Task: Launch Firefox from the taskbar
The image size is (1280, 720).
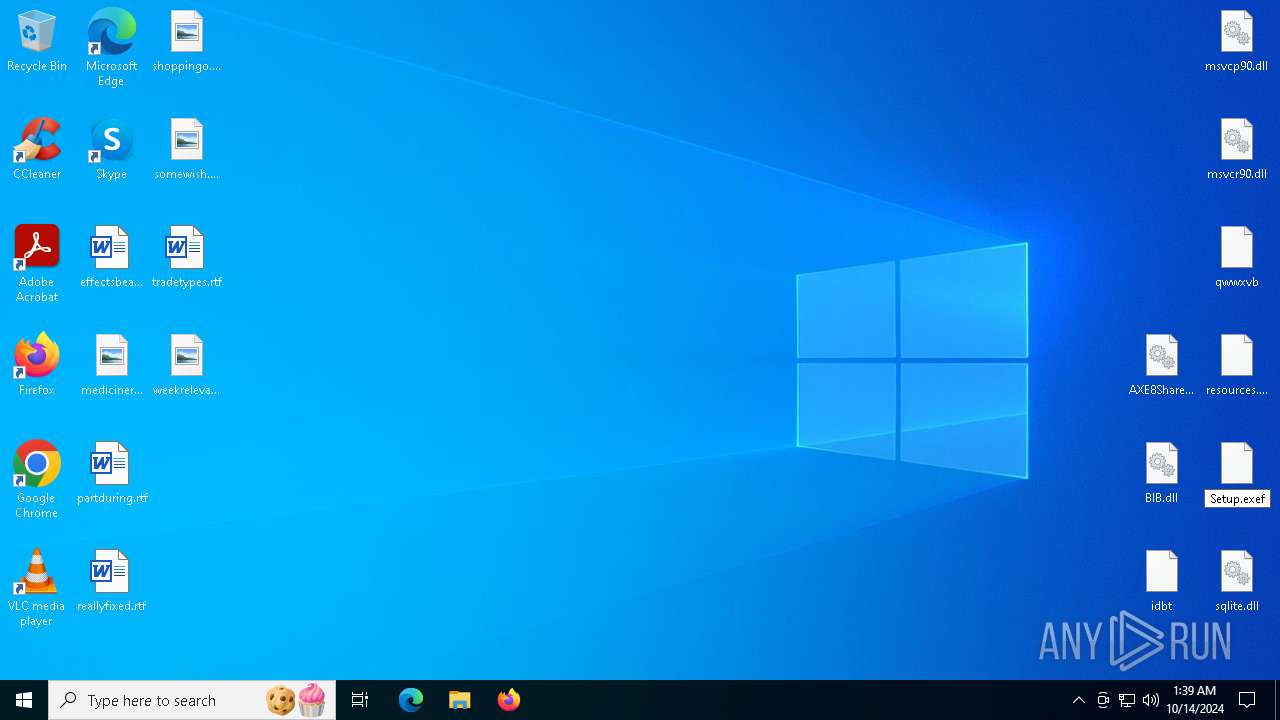Action: (x=508, y=700)
